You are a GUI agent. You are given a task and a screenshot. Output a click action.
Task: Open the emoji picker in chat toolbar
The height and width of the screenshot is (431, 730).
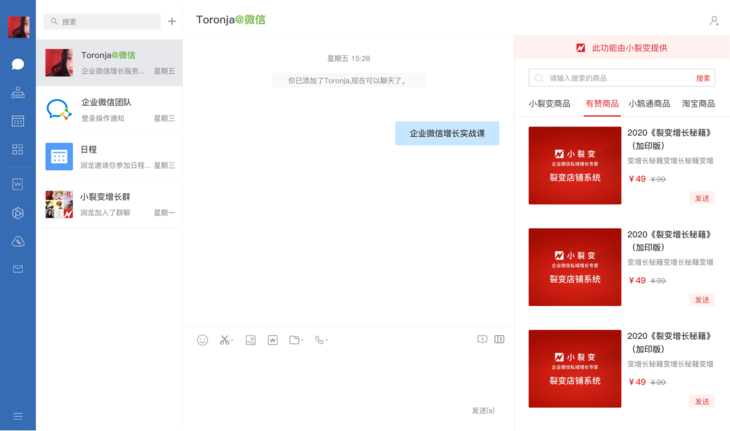203,340
